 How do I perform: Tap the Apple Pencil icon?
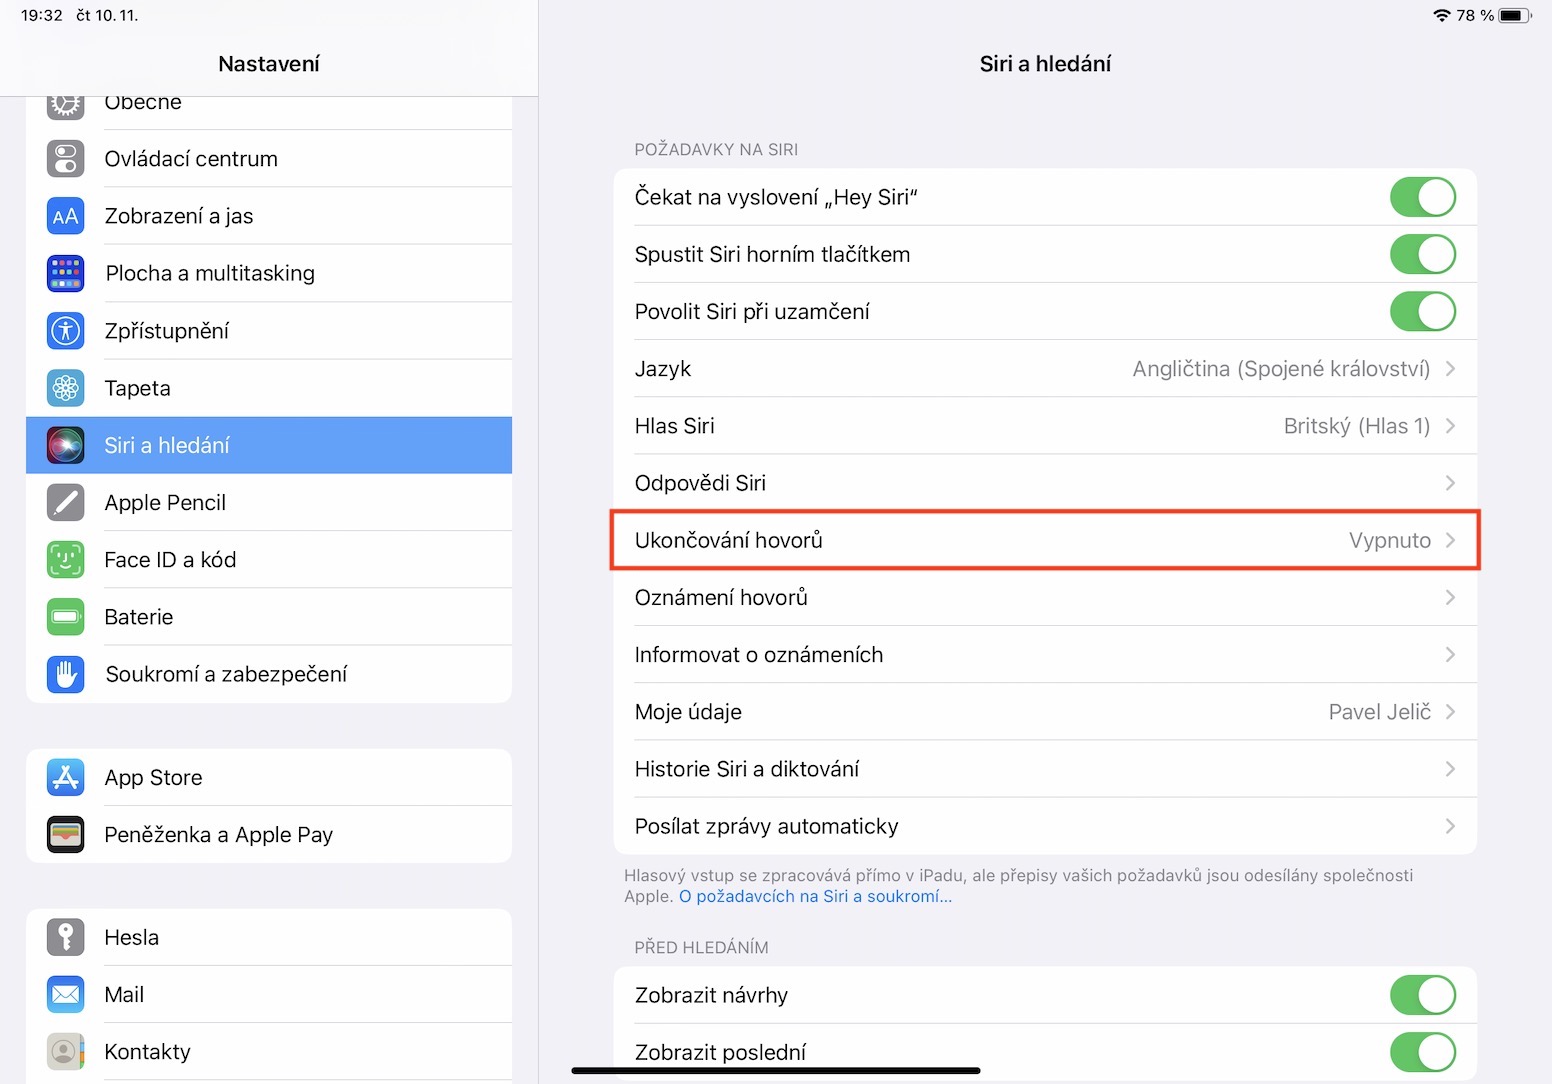pyautogui.click(x=66, y=503)
